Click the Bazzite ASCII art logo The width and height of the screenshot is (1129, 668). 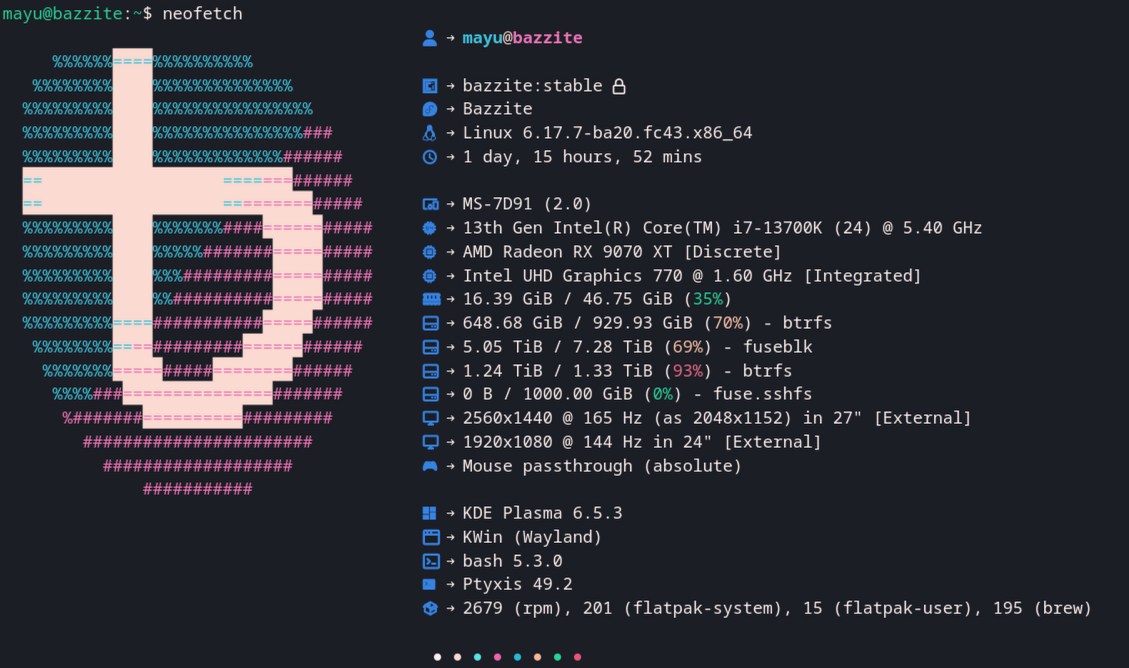(197, 274)
